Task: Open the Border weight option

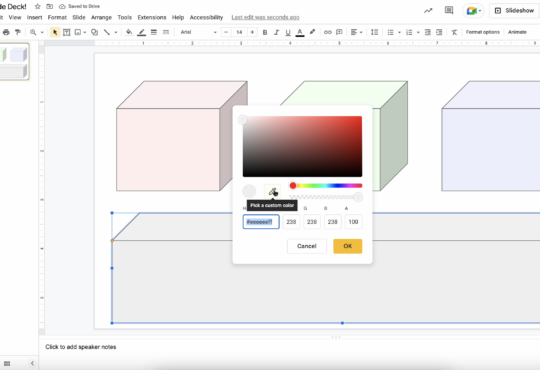Action: point(154,32)
